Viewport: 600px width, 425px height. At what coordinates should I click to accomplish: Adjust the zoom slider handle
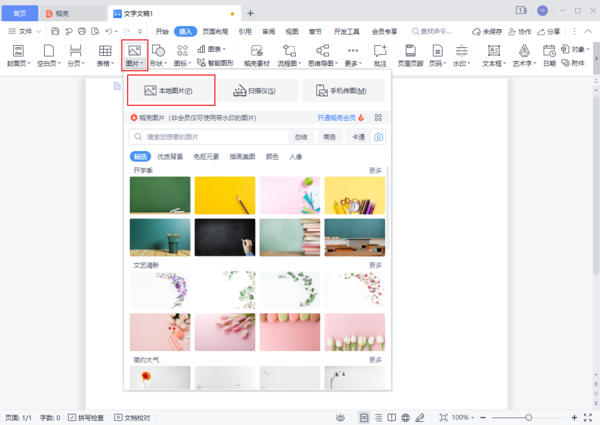click(x=528, y=418)
